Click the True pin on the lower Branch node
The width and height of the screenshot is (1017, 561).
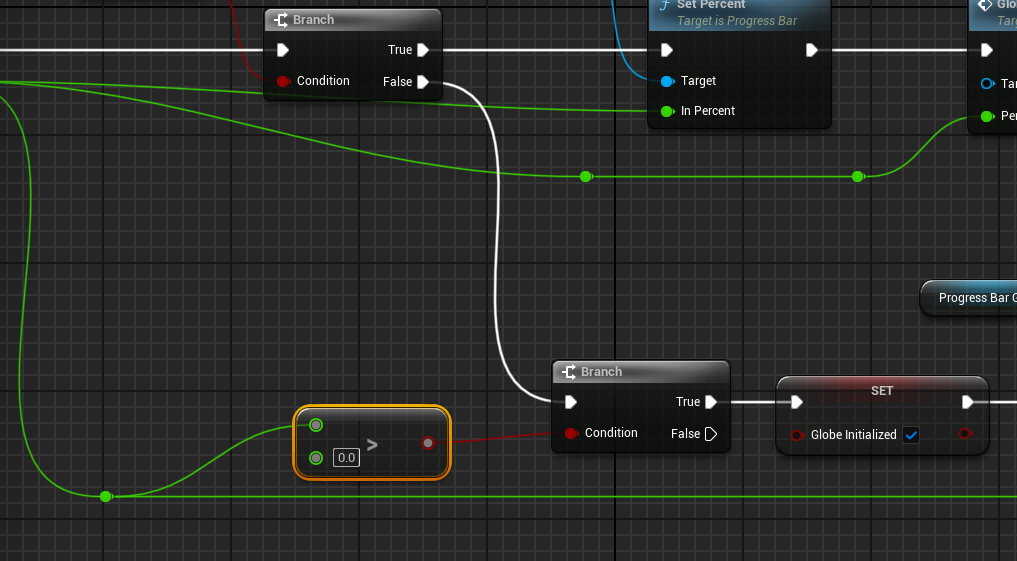click(711, 402)
